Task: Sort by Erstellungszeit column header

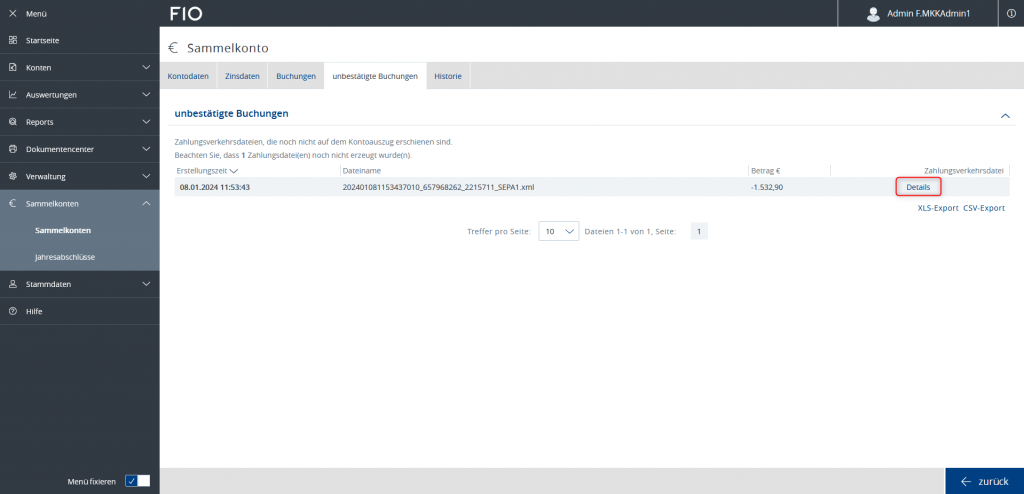Action: click(206, 171)
